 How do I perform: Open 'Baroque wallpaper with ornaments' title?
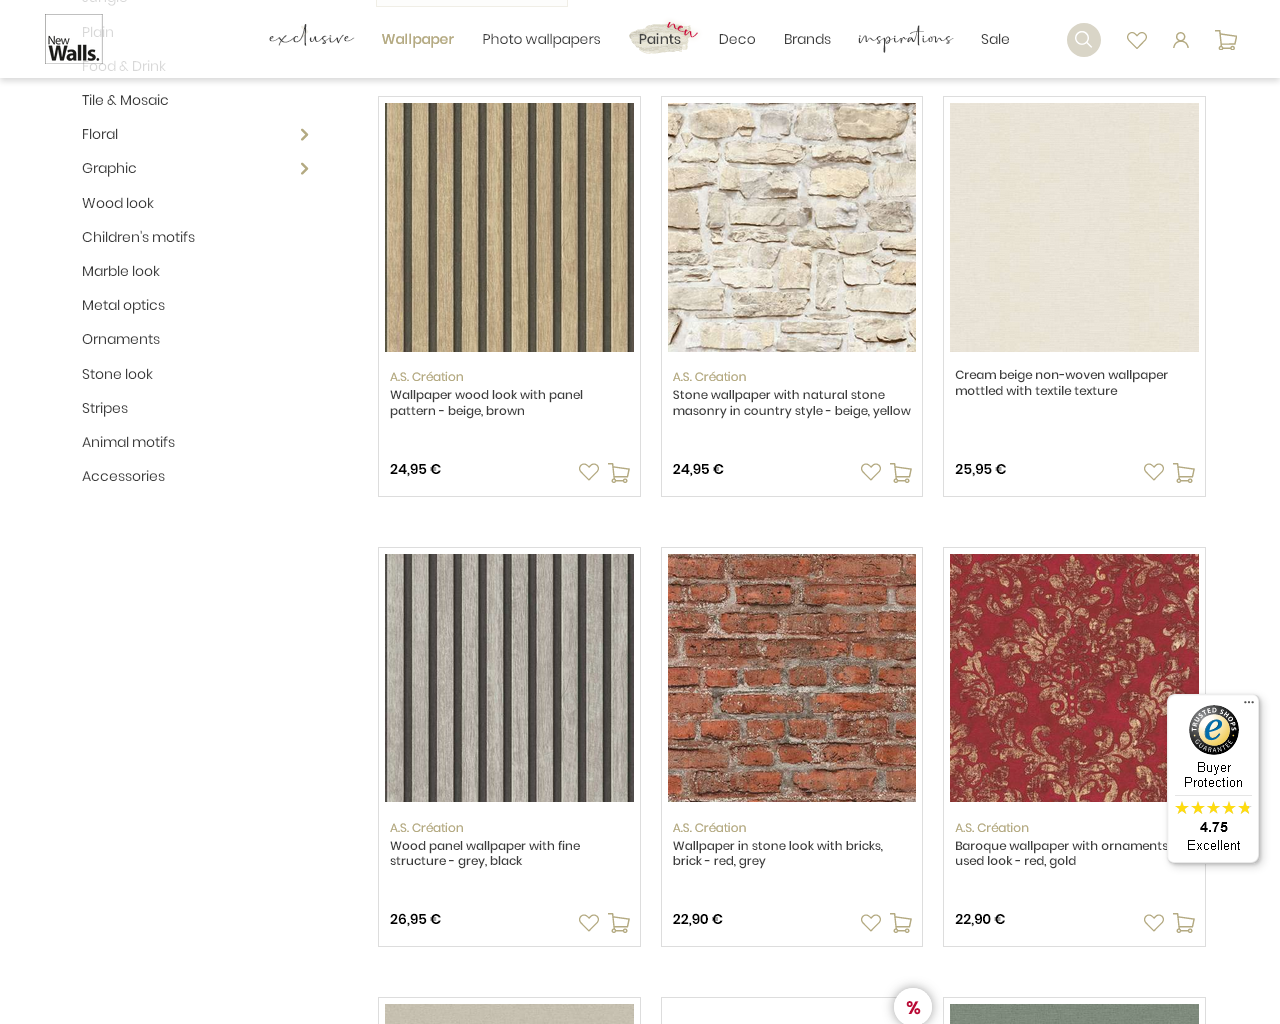[1062, 853]
